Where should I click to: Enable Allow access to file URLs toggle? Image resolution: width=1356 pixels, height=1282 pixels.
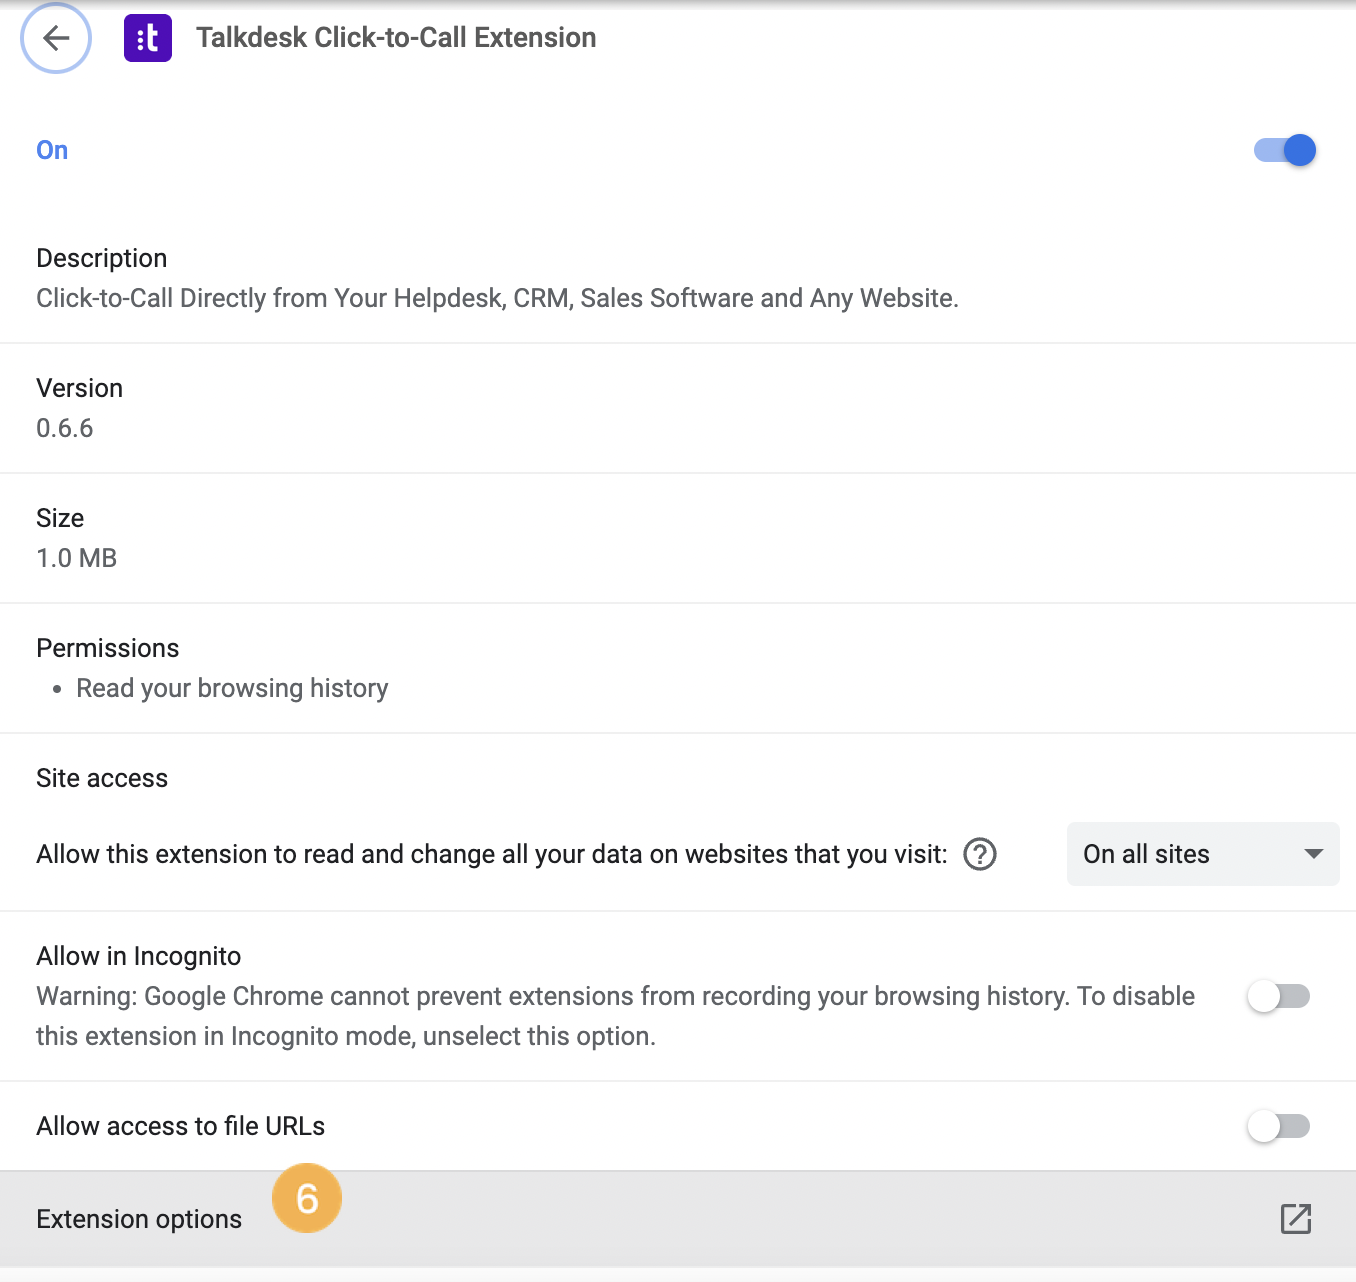pyautogui.click(x=1279, y=1126)
